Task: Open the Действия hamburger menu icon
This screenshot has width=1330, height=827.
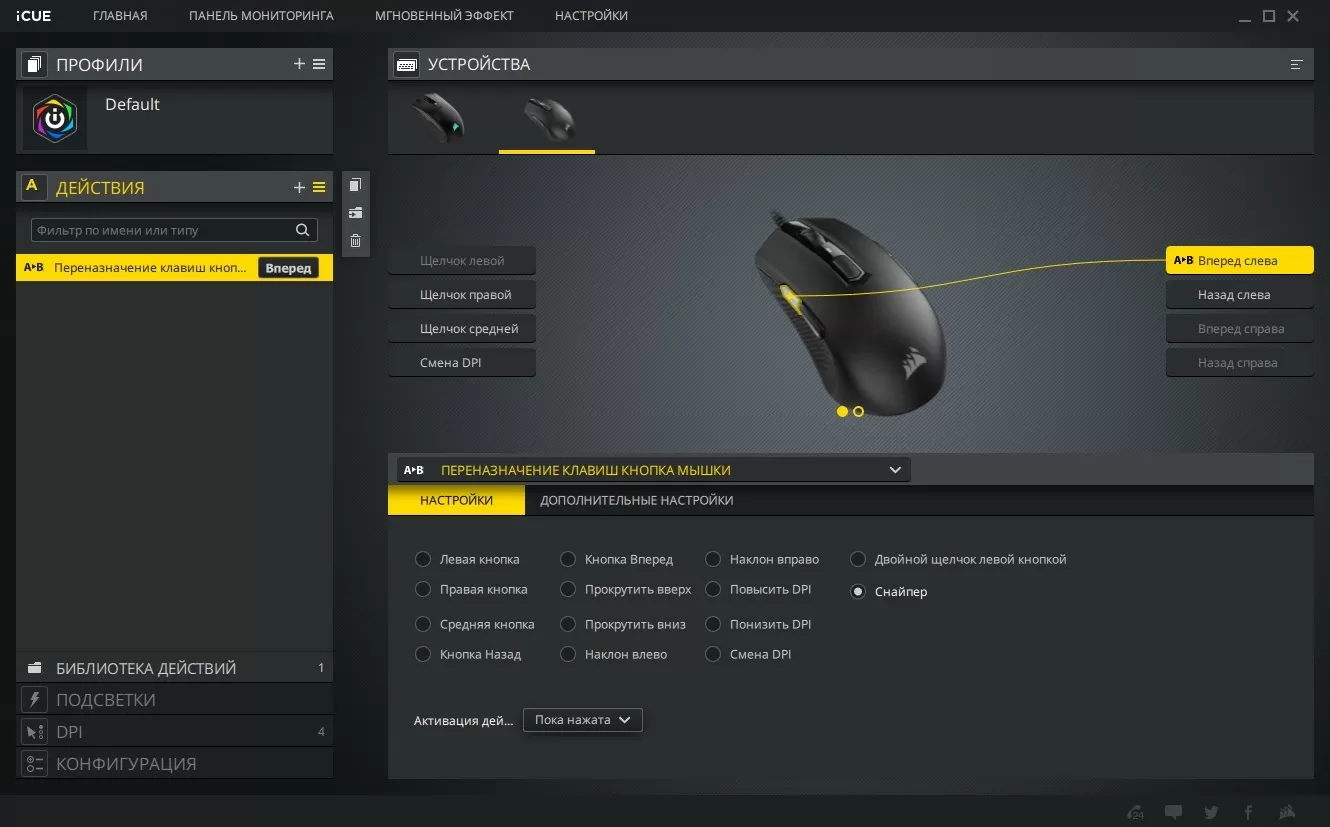Action: click(319, 187)
